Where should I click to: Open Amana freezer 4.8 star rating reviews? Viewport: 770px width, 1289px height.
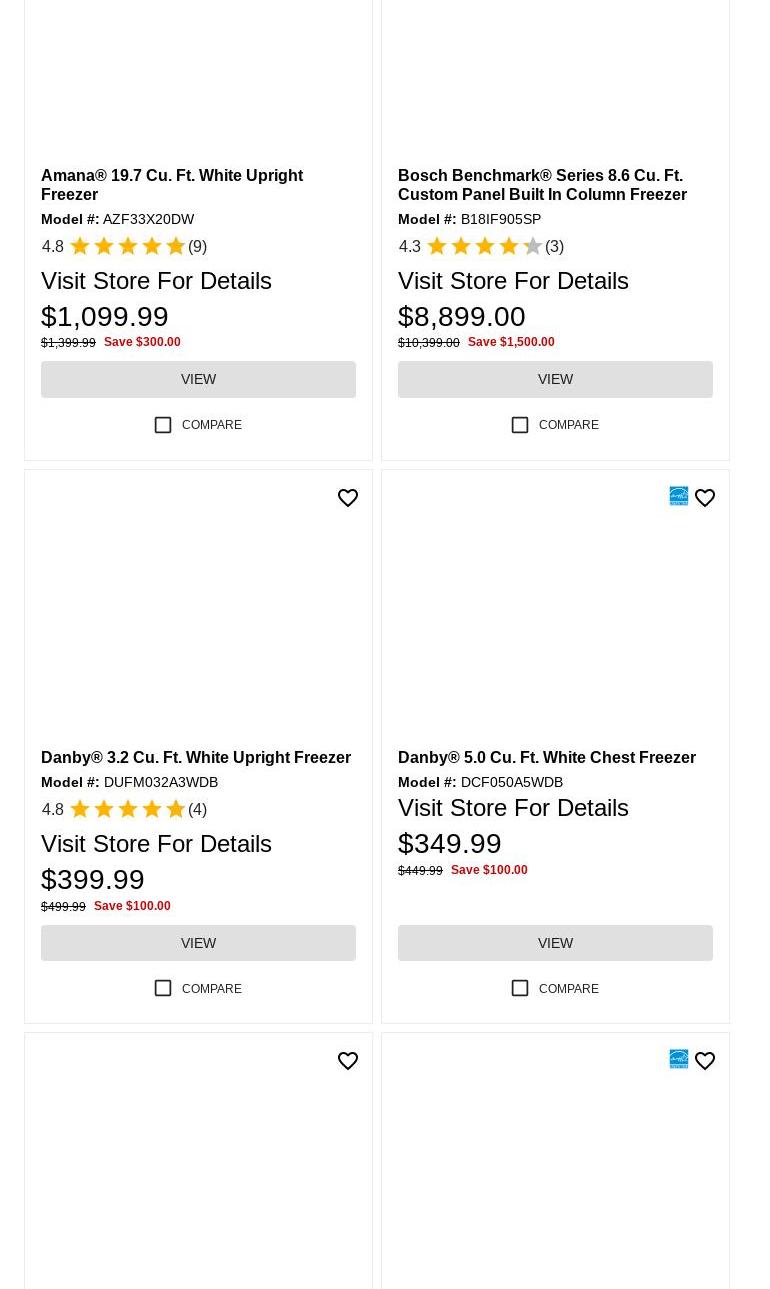[126, 246]
